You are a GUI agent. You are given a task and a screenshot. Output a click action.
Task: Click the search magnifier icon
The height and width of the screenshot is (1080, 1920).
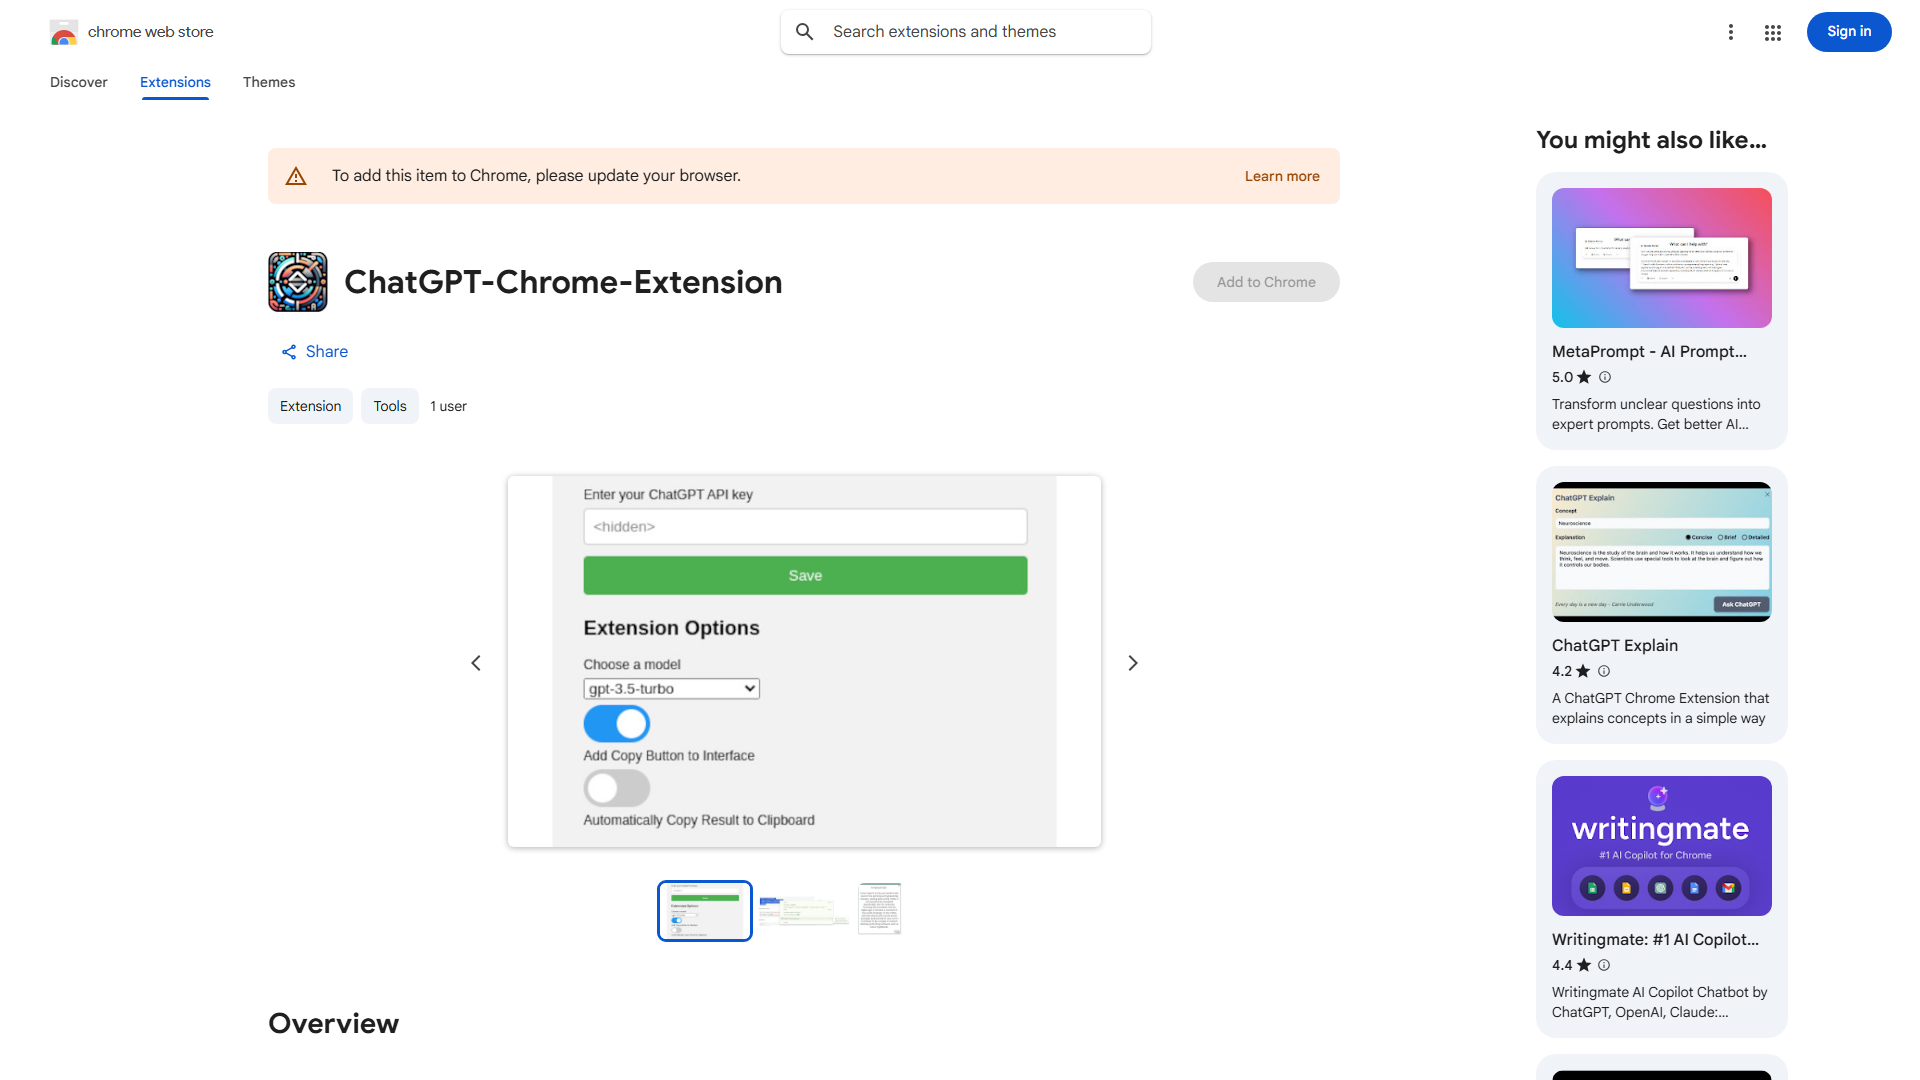pyautogui.click(x=804, y=31)
